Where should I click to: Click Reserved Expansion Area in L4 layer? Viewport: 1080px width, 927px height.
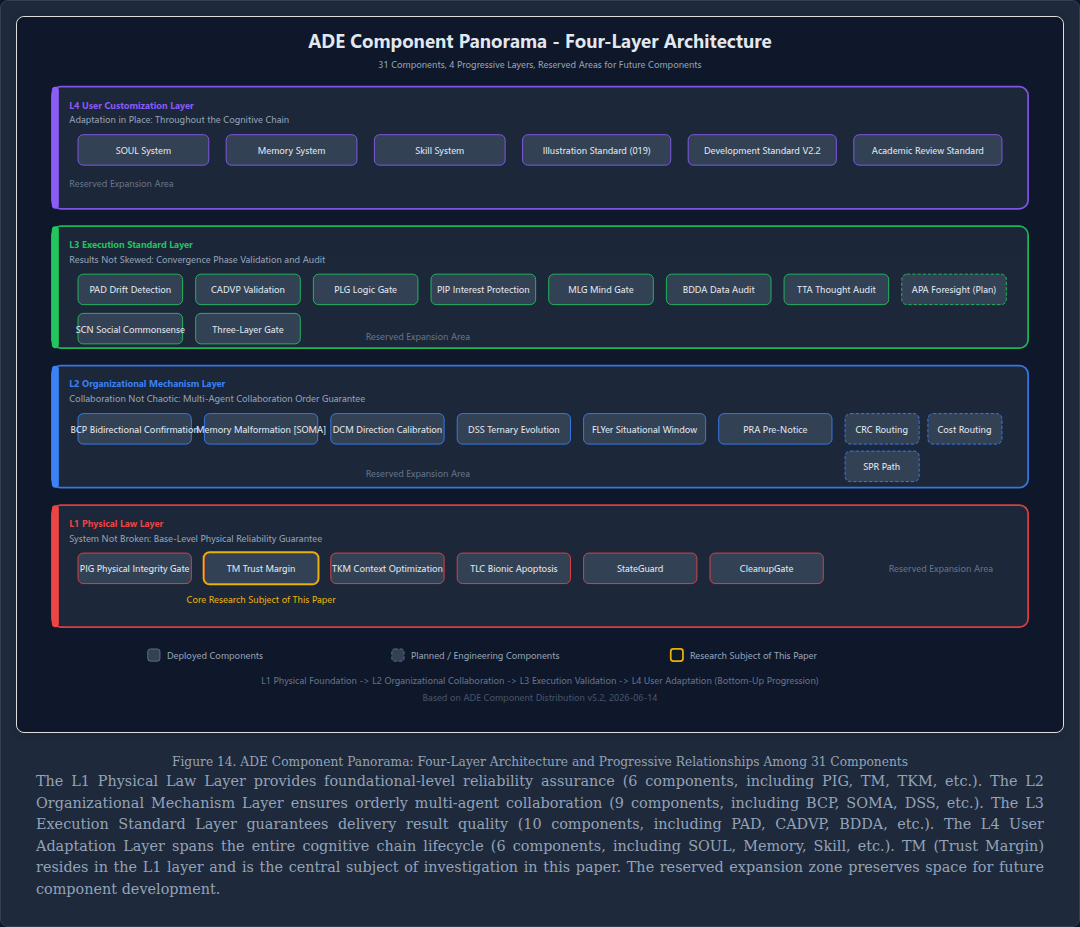coord(121,184)
